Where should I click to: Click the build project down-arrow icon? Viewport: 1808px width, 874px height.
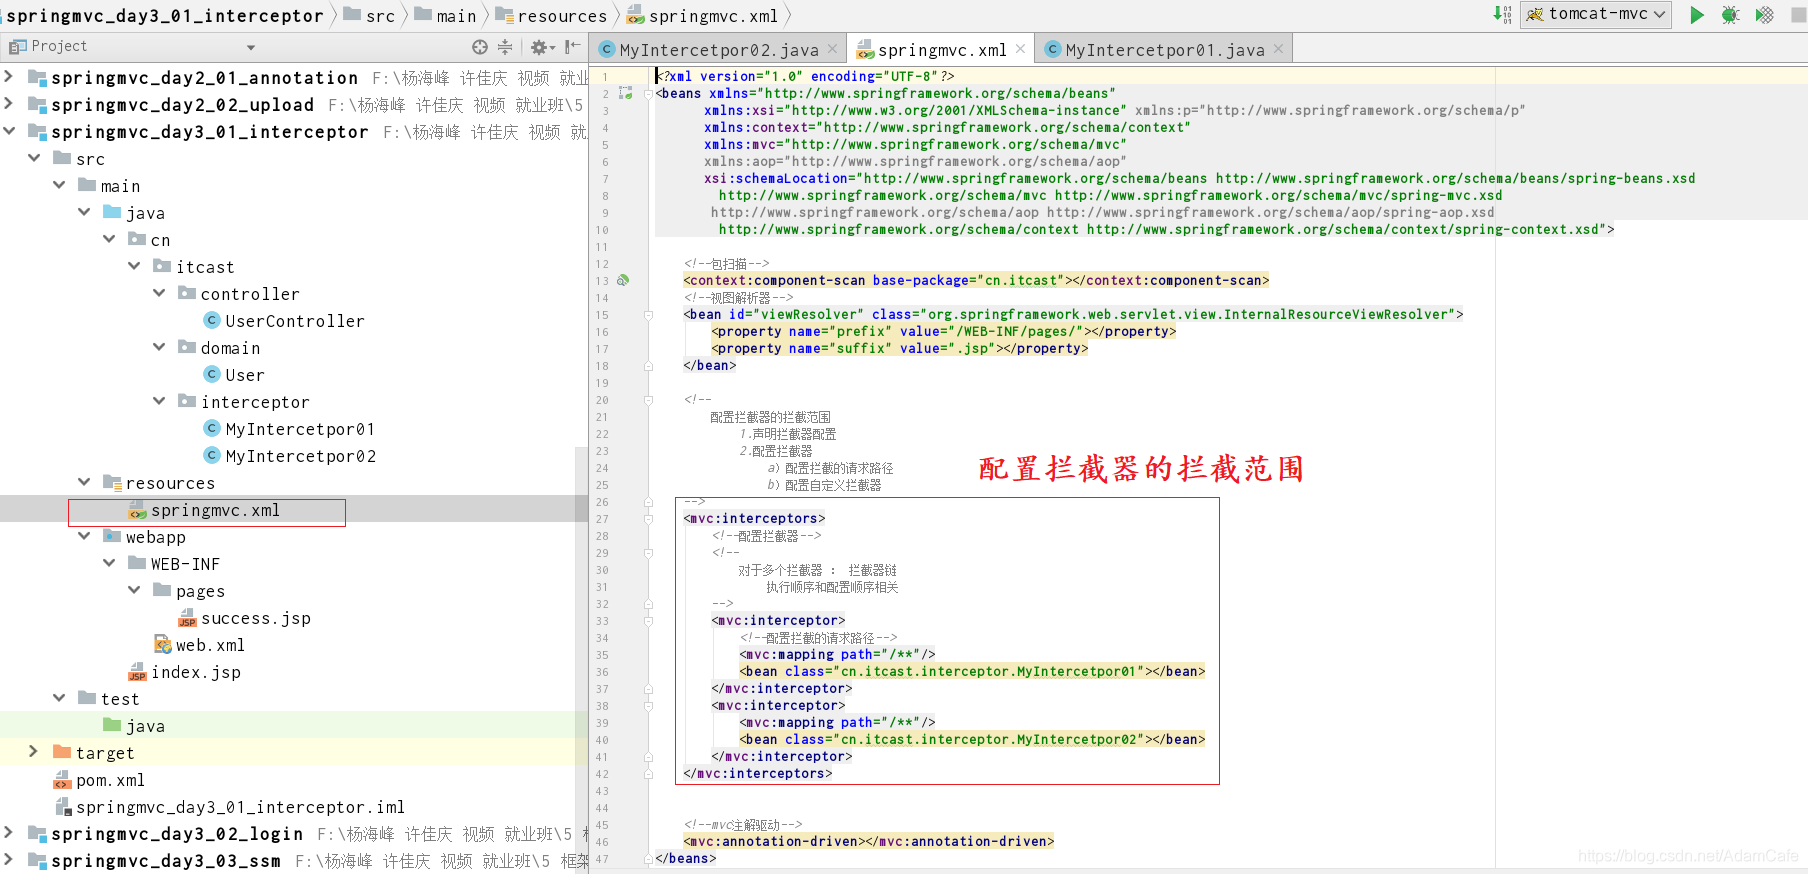(1502, 14)
